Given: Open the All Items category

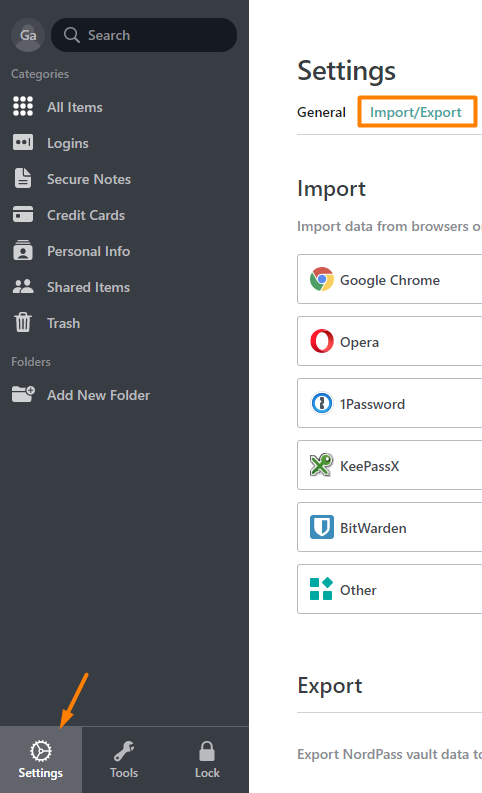Looking at the screenshot, I should point(75,107).
